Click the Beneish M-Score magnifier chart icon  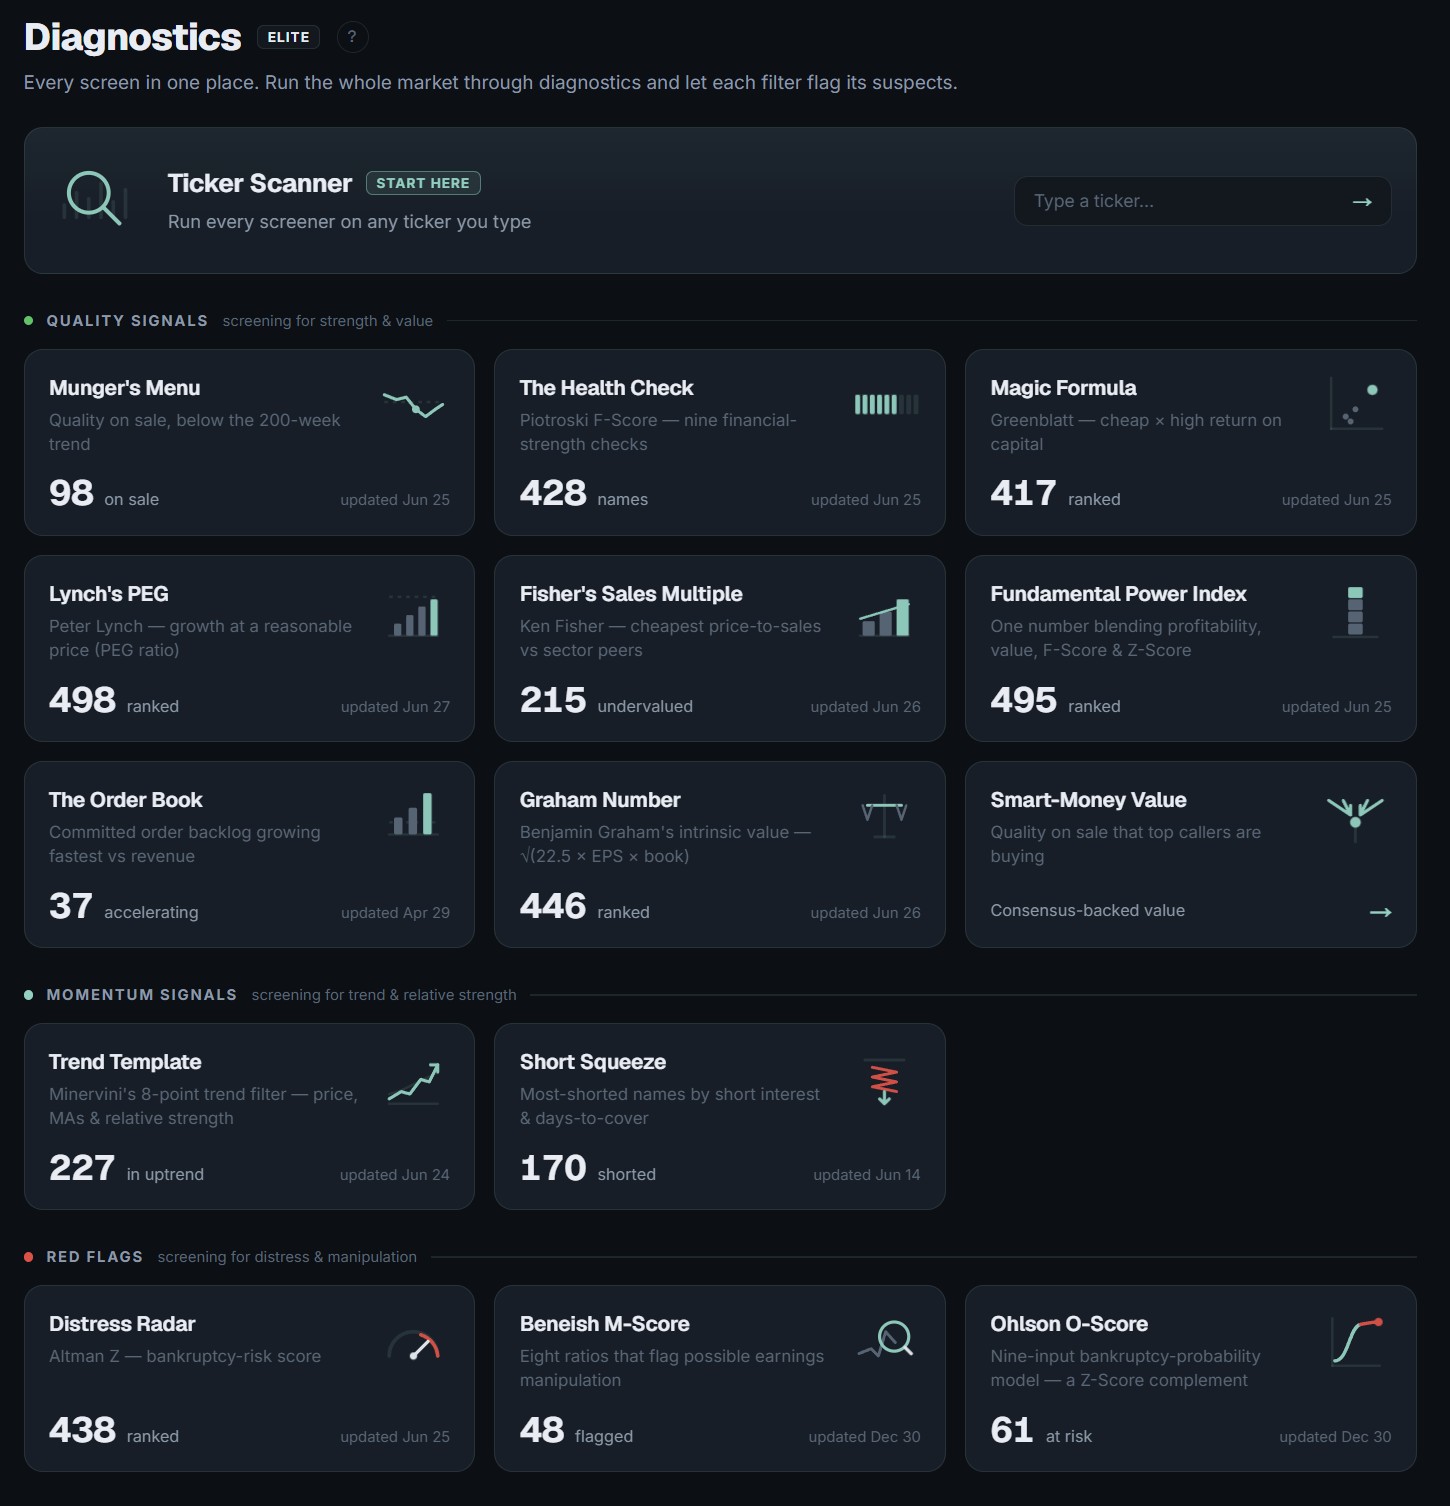click(886, 1340)
